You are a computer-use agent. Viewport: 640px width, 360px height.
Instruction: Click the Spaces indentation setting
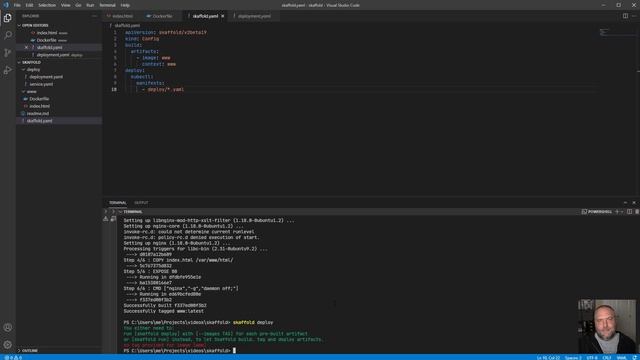coord(573,358)
